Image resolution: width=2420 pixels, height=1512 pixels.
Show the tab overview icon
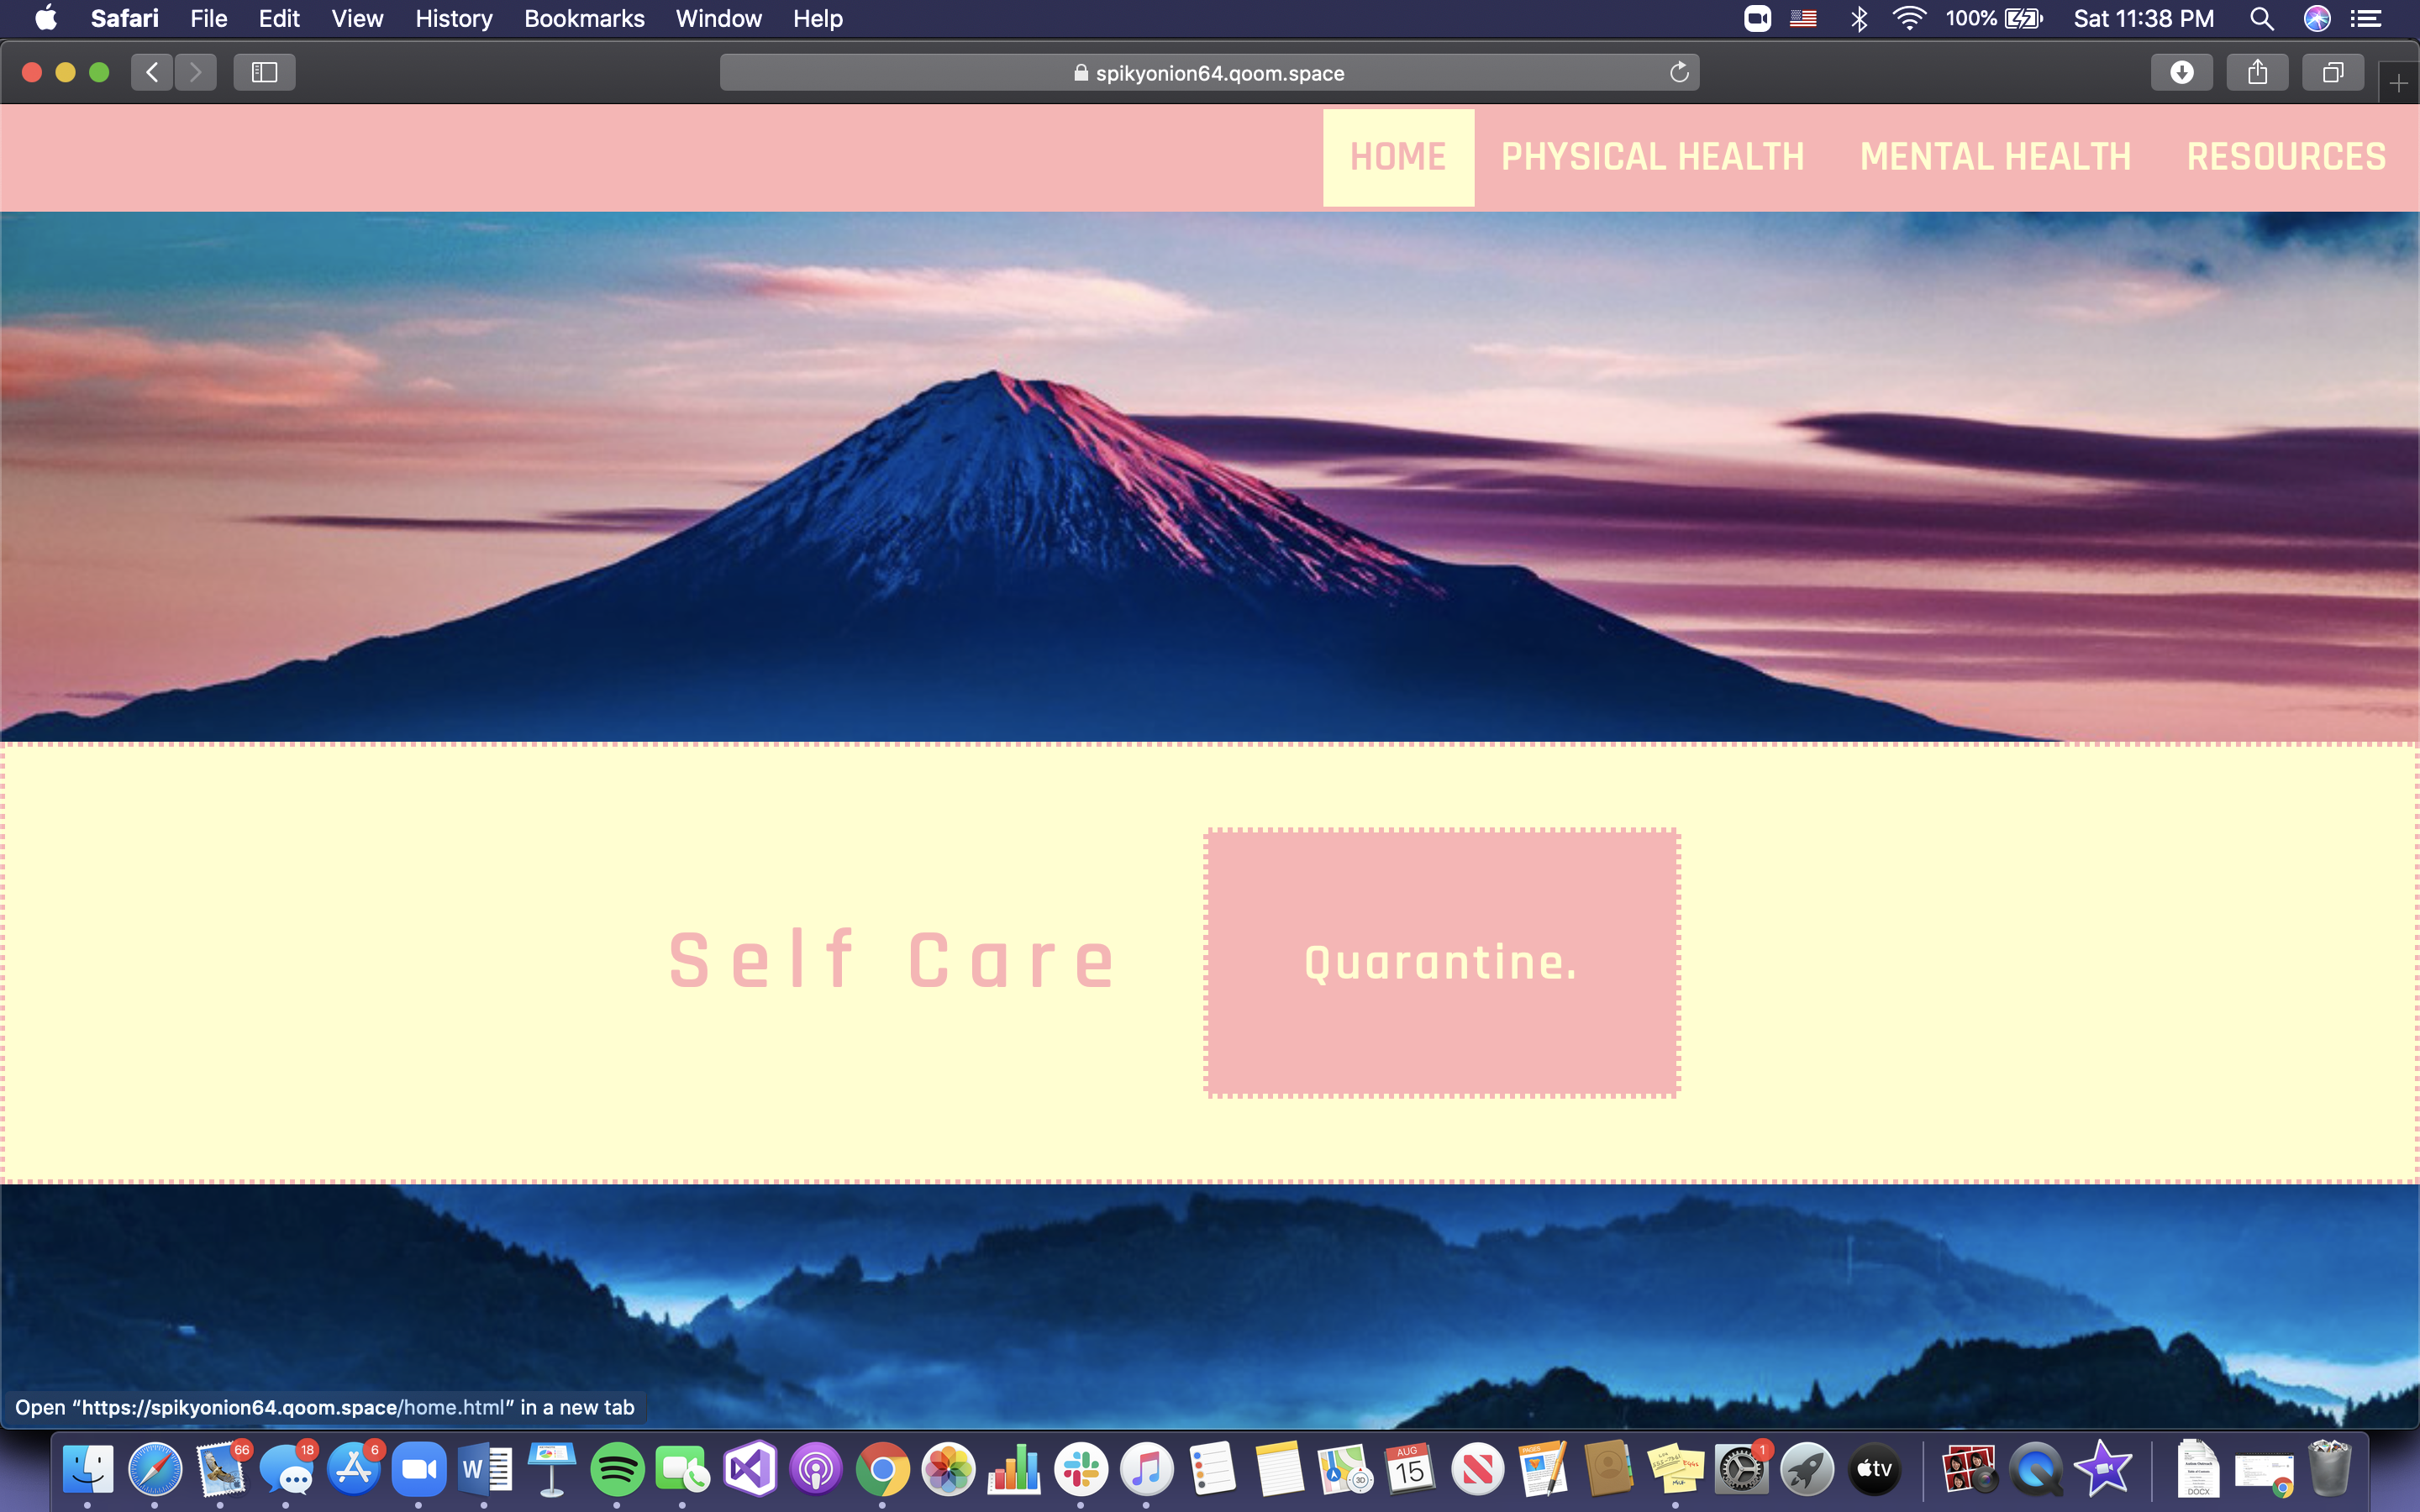click(2332, 72)
